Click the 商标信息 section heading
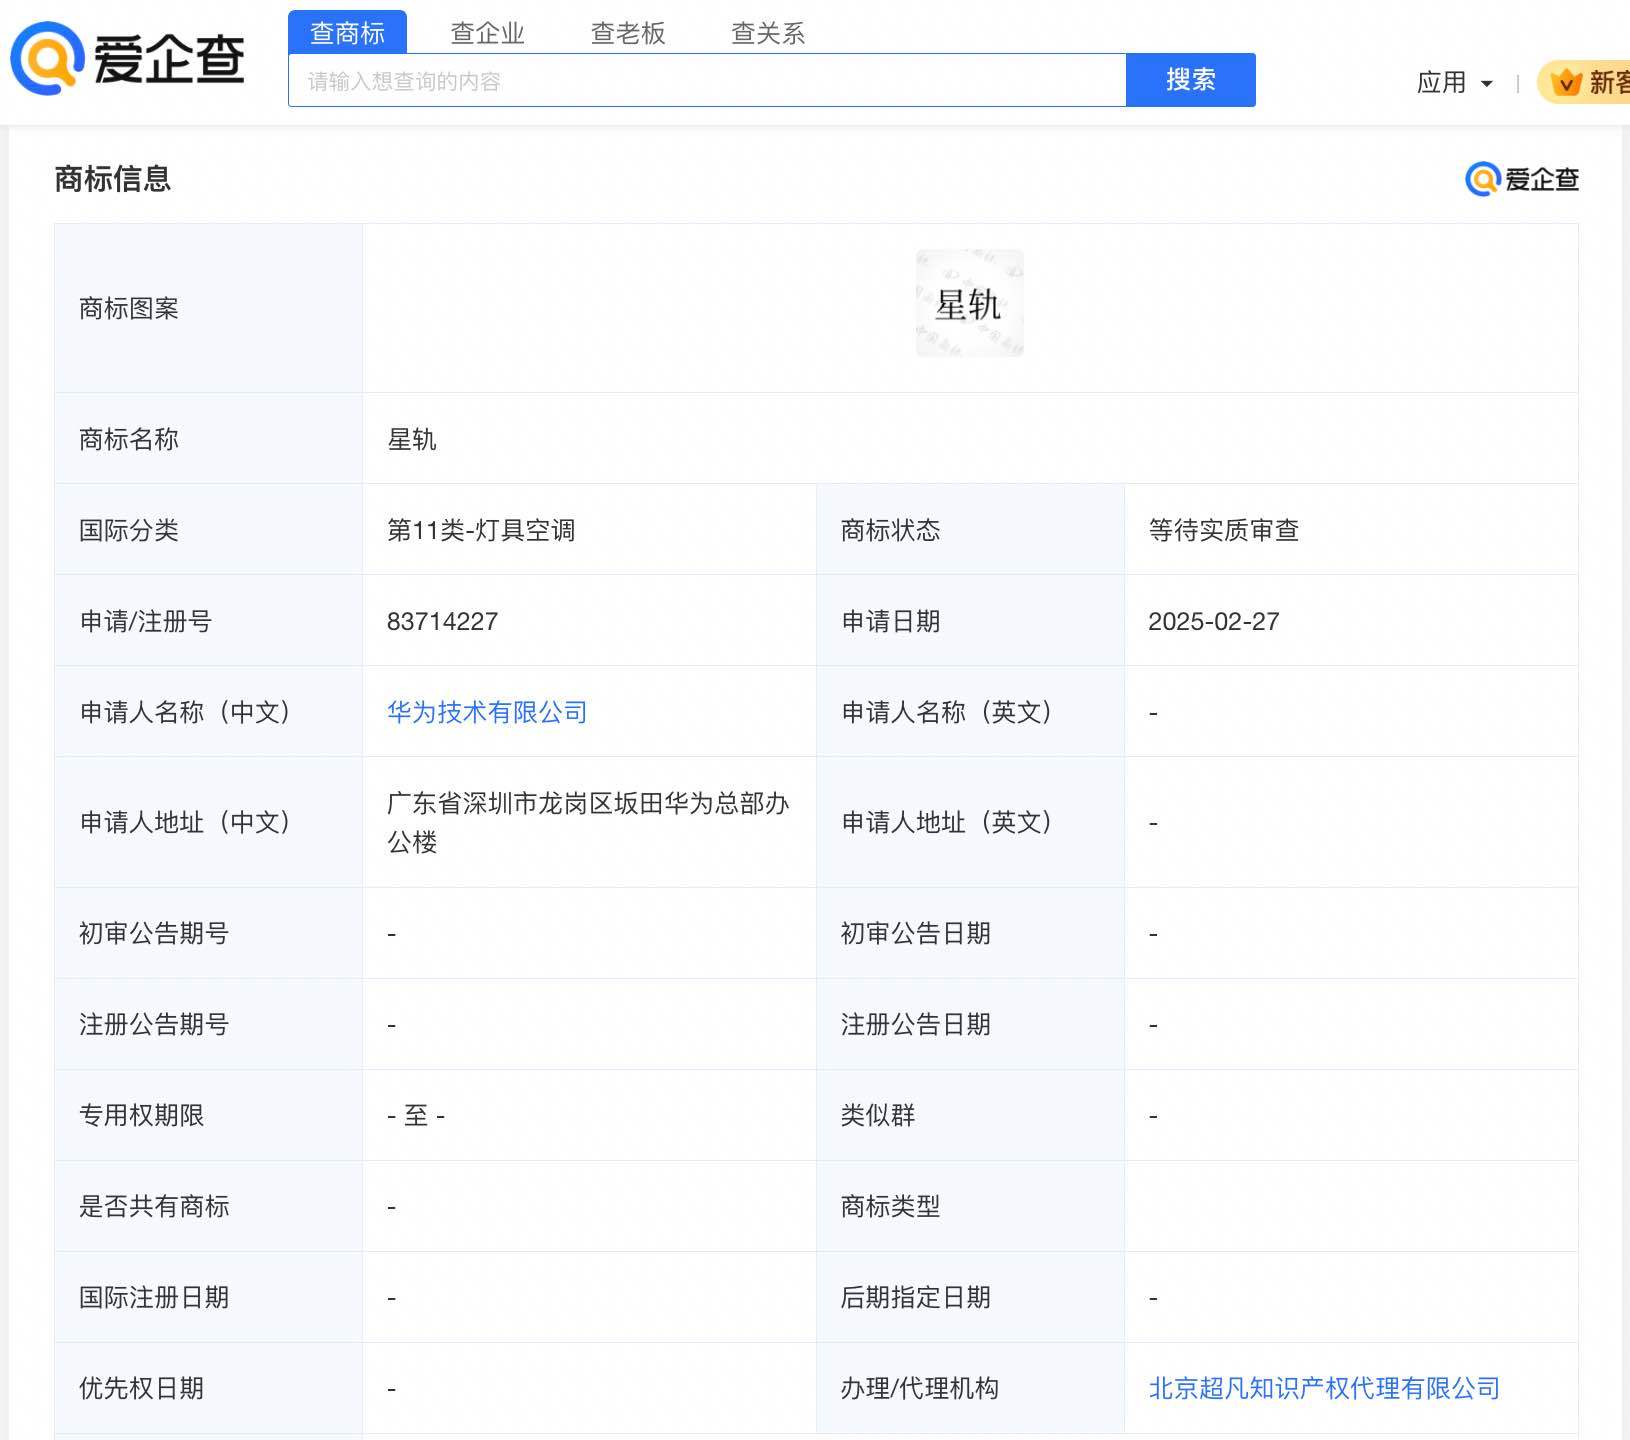The height and width of the screenshot is (1440, 1630). tap(113, 179)
